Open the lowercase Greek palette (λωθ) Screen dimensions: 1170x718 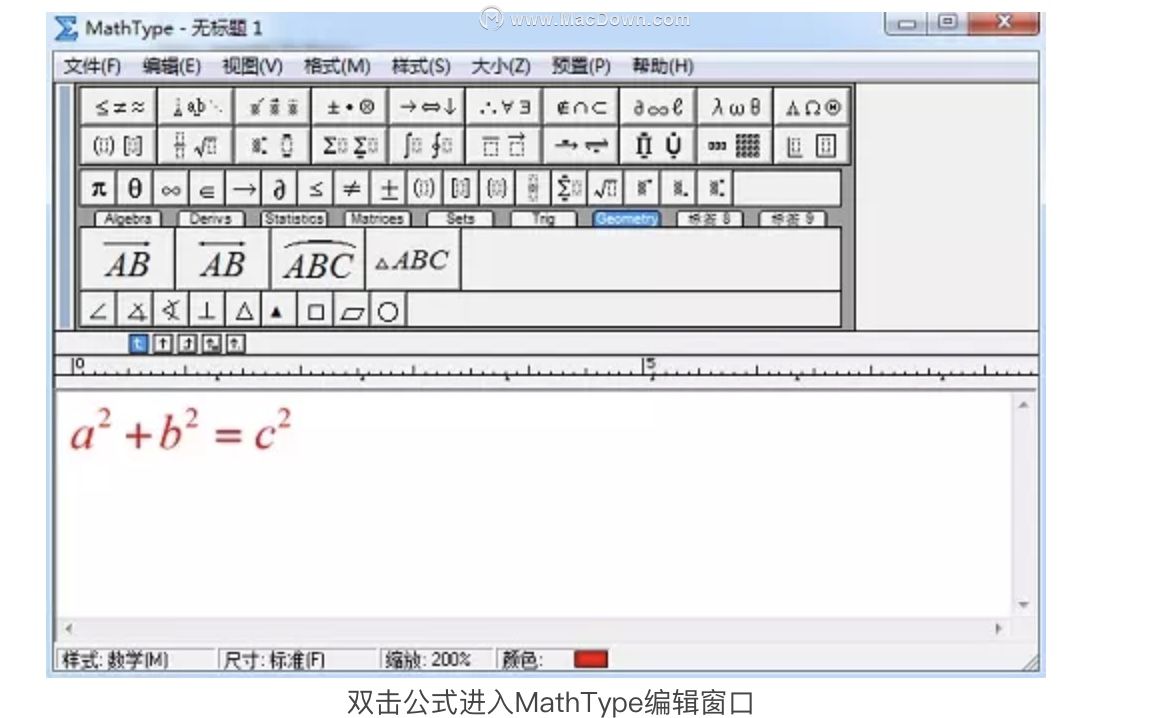pos(735,107)
